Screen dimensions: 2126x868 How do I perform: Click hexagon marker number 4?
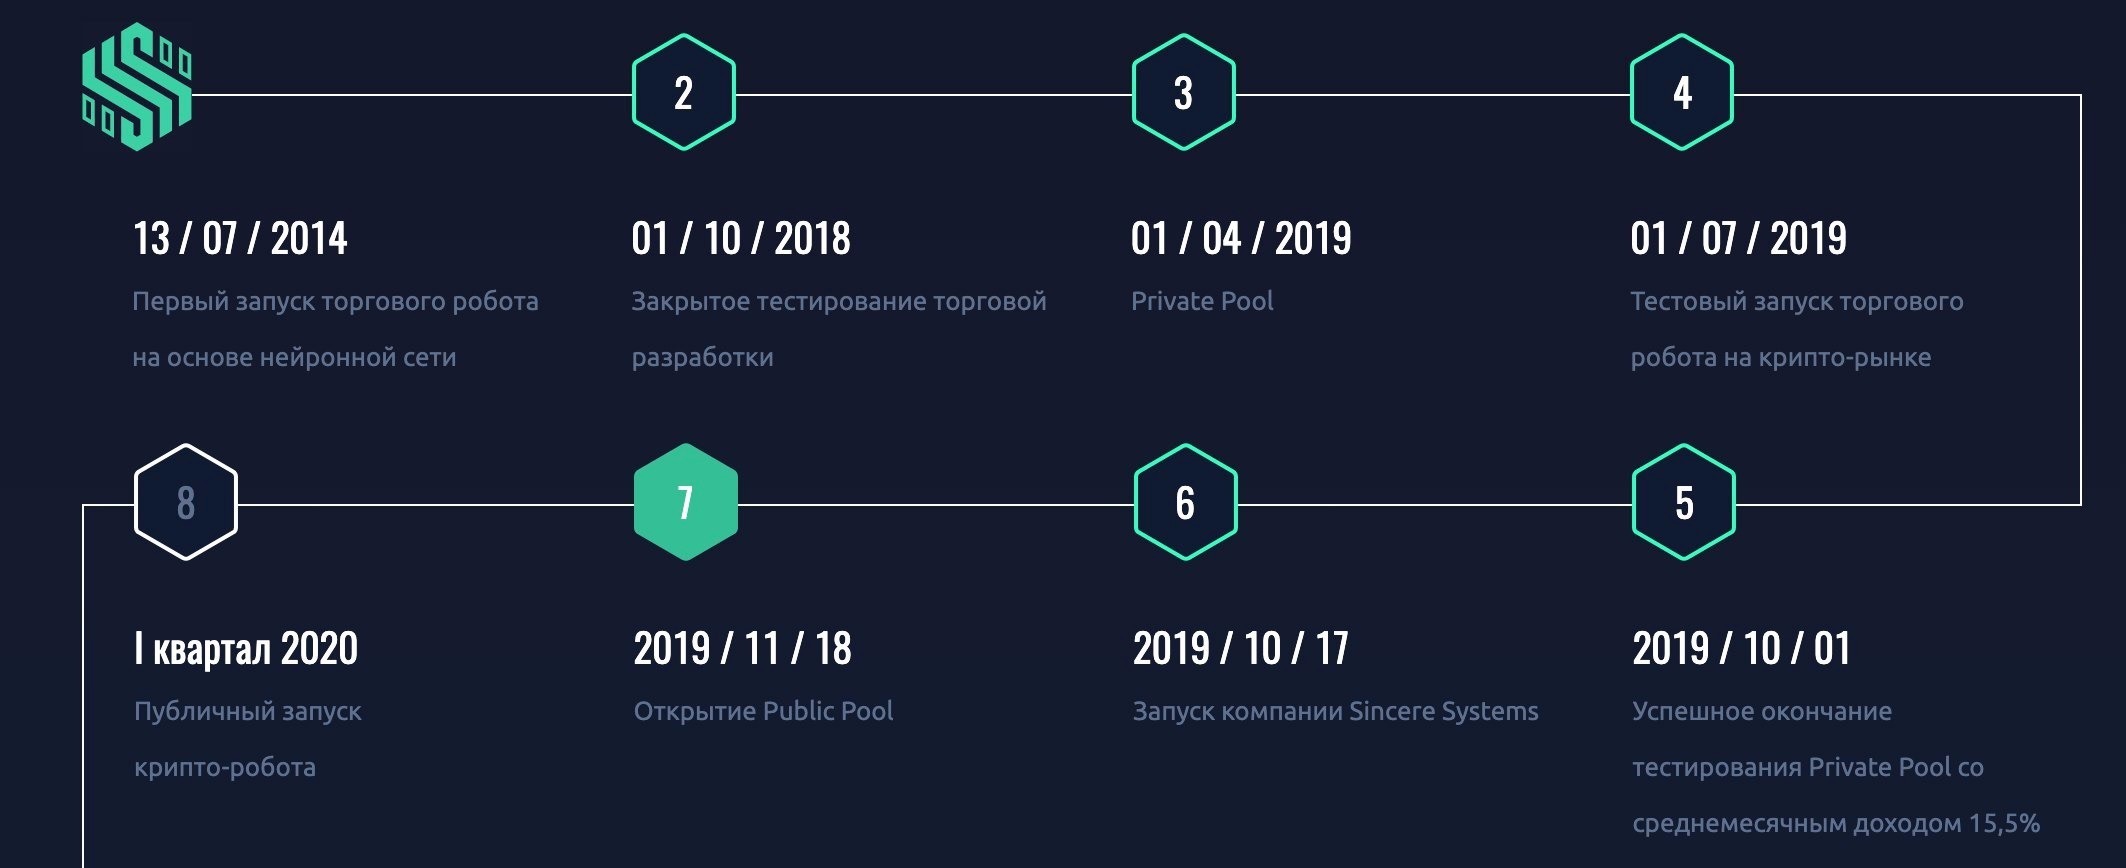(x=1682, y=93)
